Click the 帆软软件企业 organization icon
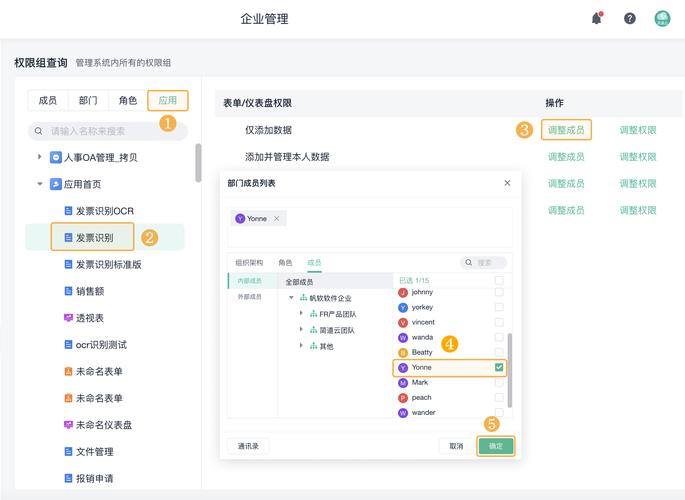 303,298
